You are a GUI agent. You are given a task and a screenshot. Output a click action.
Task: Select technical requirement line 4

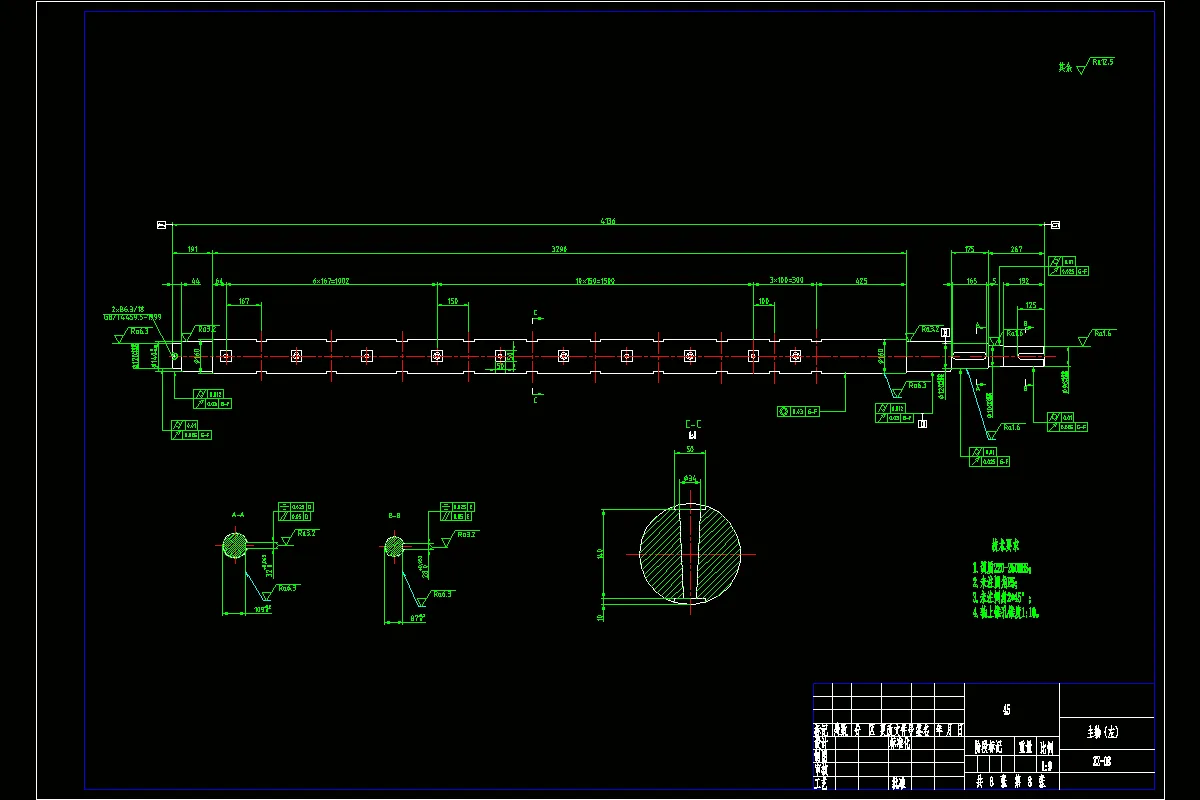(x=1005, y=612)
